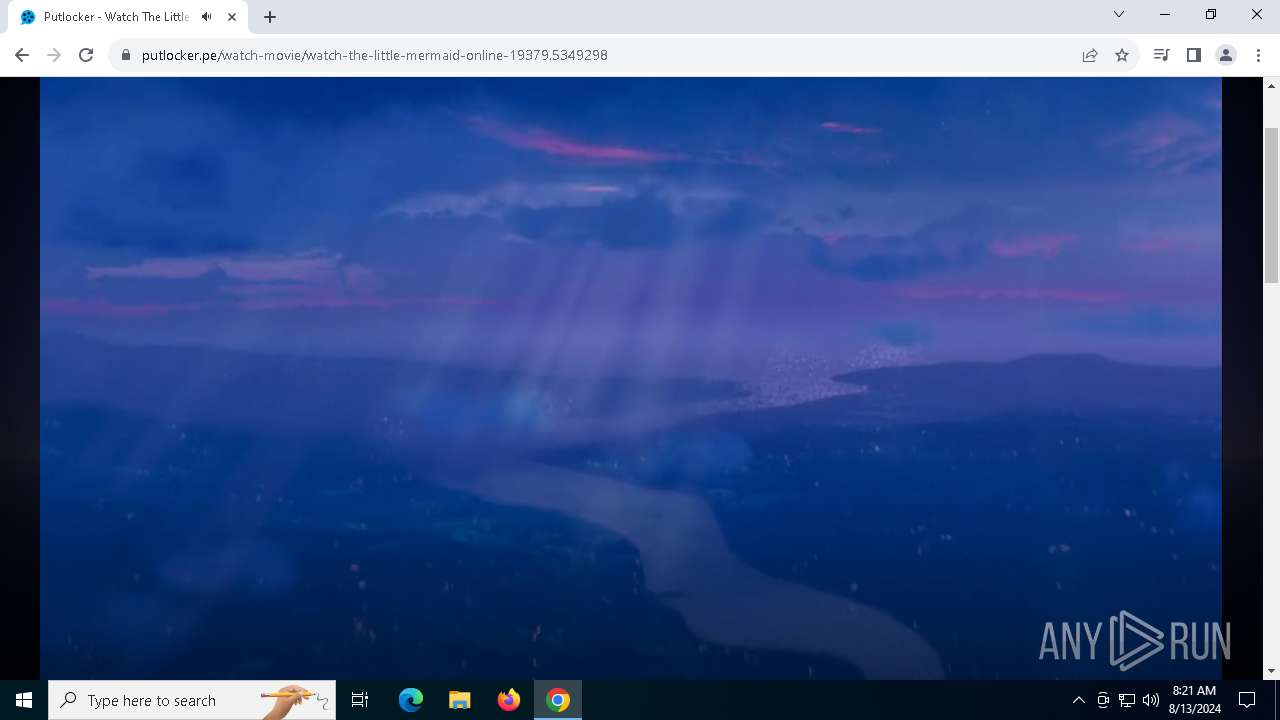Open clock showing 8:21 AM
This screenshot has width=1280, height=720.
1194,700
